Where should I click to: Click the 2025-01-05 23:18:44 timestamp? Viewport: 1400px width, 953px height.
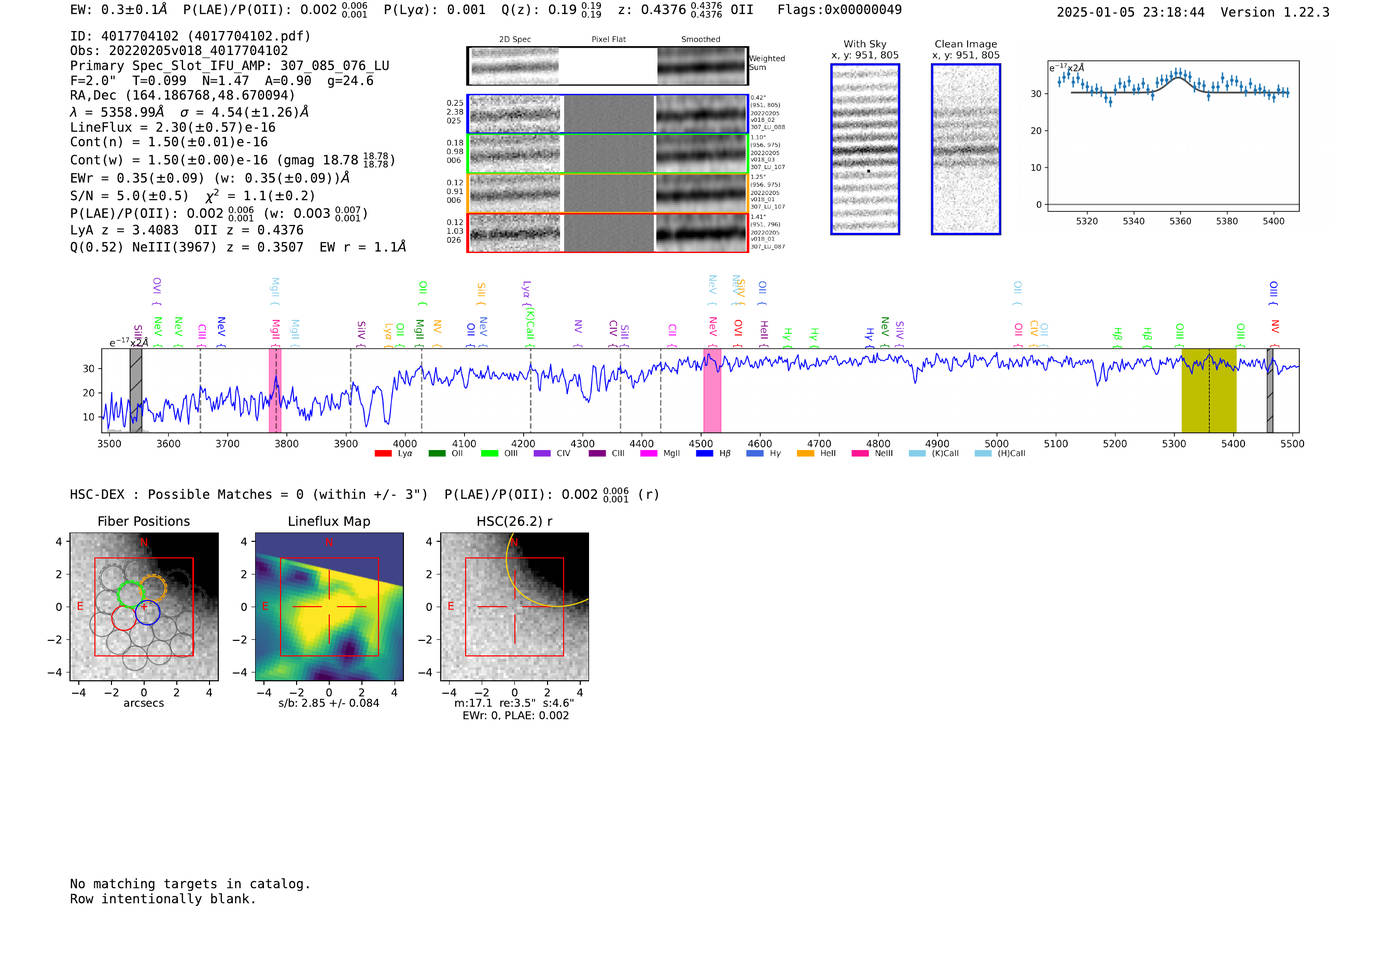click(x=1131, y=12)
